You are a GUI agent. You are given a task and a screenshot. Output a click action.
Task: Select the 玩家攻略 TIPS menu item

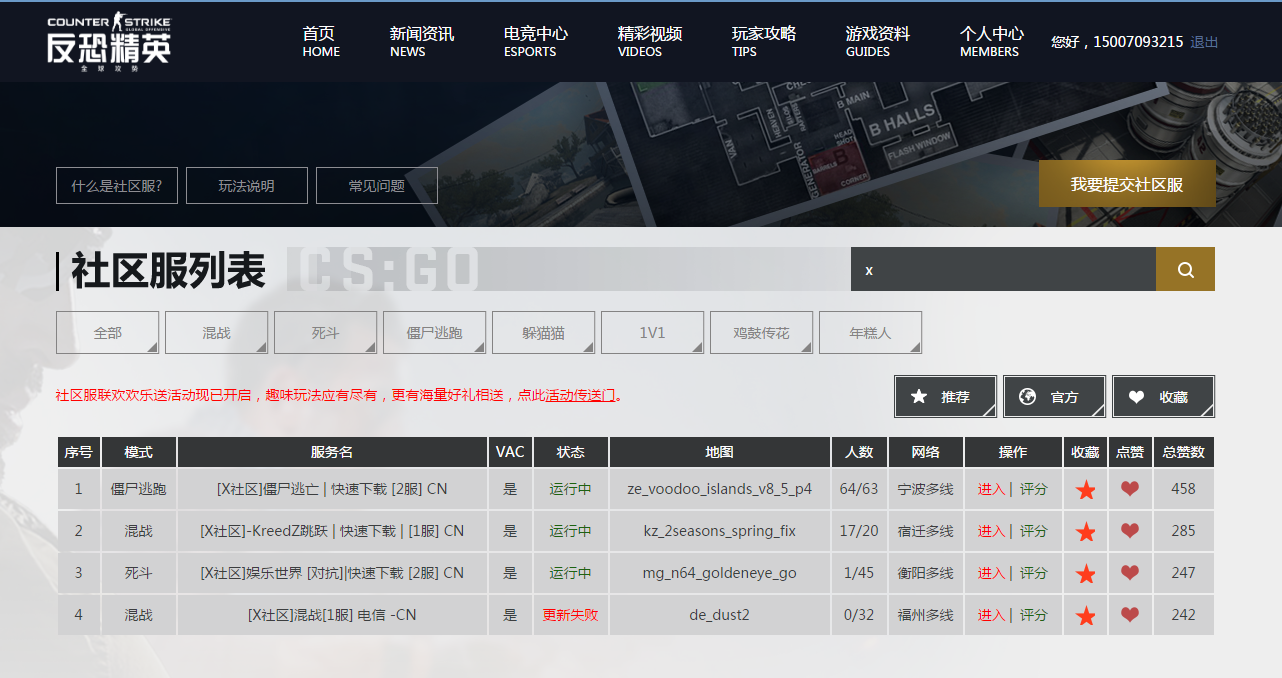point(764,41)
